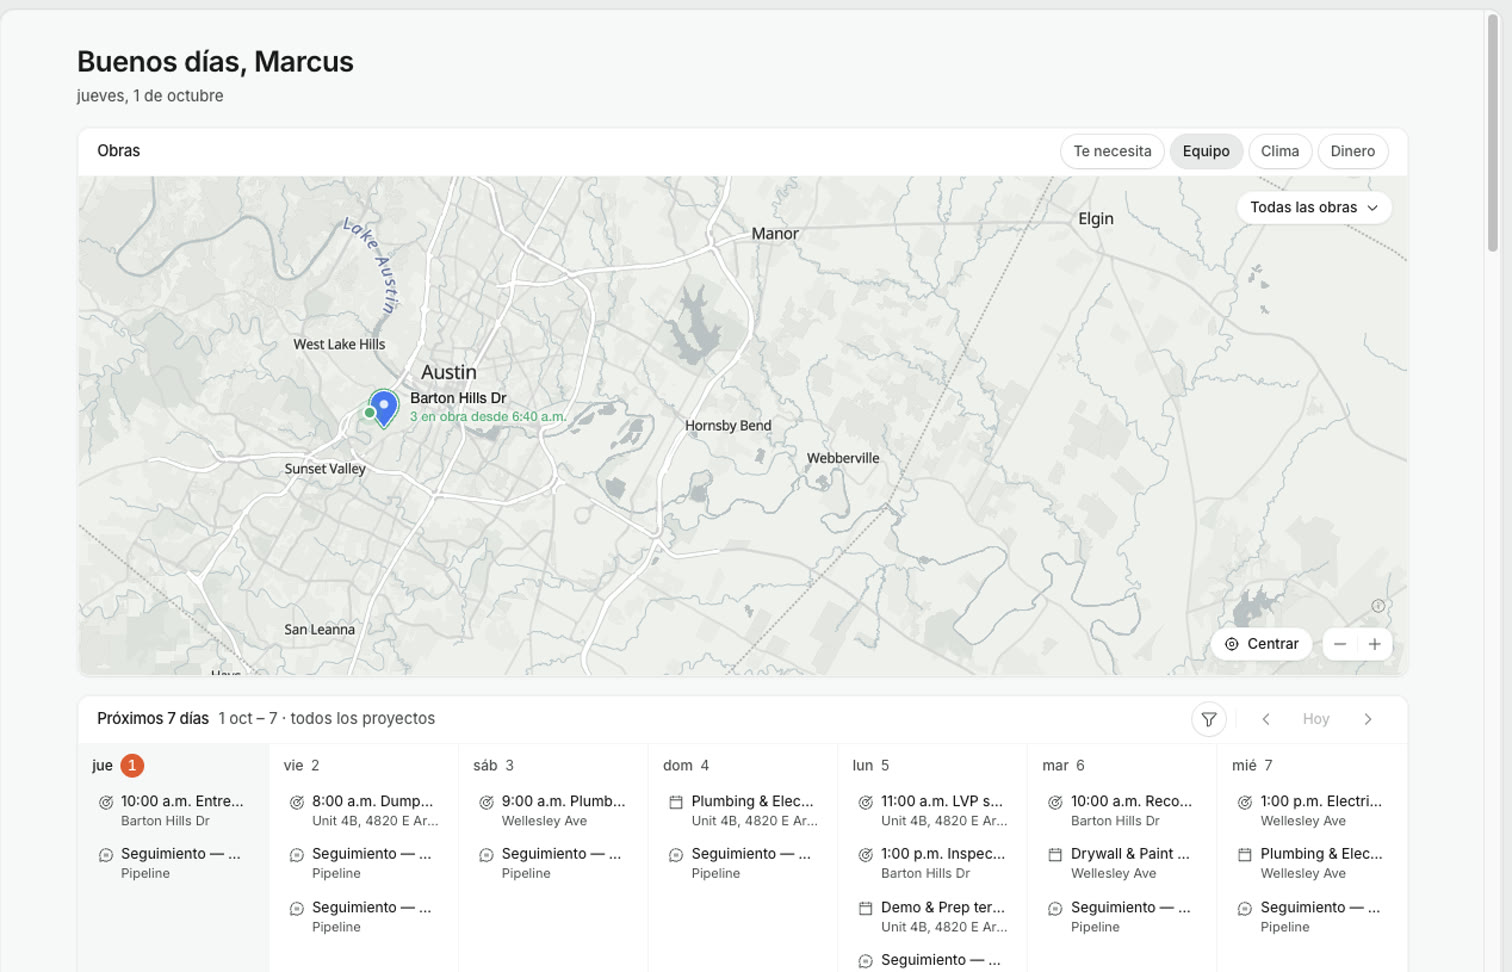The image size is (1512, 972).
Task: Open Tuesday's Seguimiento Pipeline item
Action: click(1122, 917)
